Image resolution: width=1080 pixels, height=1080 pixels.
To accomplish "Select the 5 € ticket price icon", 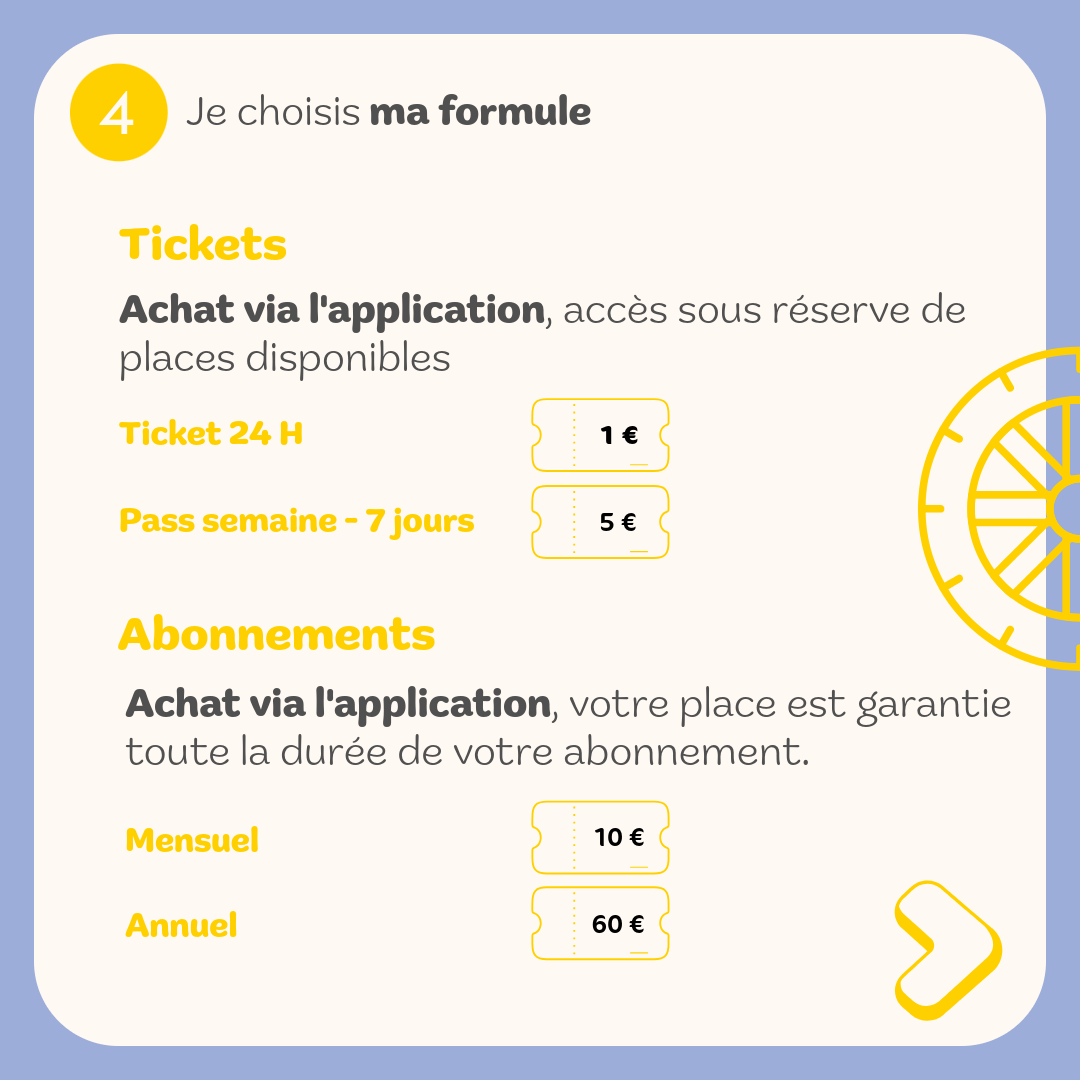I will [x=601, y=522].
